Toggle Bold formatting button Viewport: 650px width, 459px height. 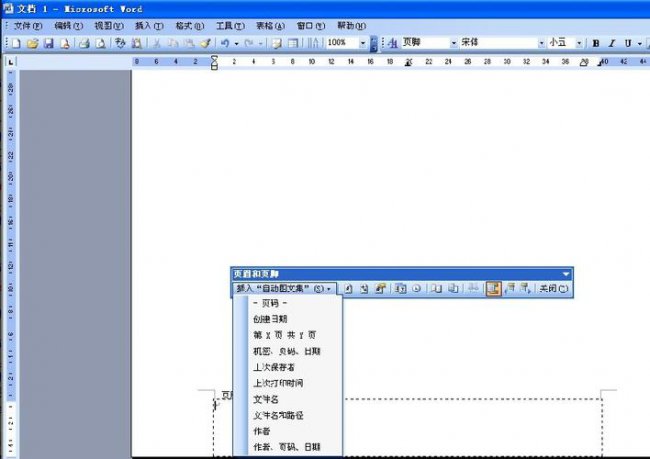596,44
